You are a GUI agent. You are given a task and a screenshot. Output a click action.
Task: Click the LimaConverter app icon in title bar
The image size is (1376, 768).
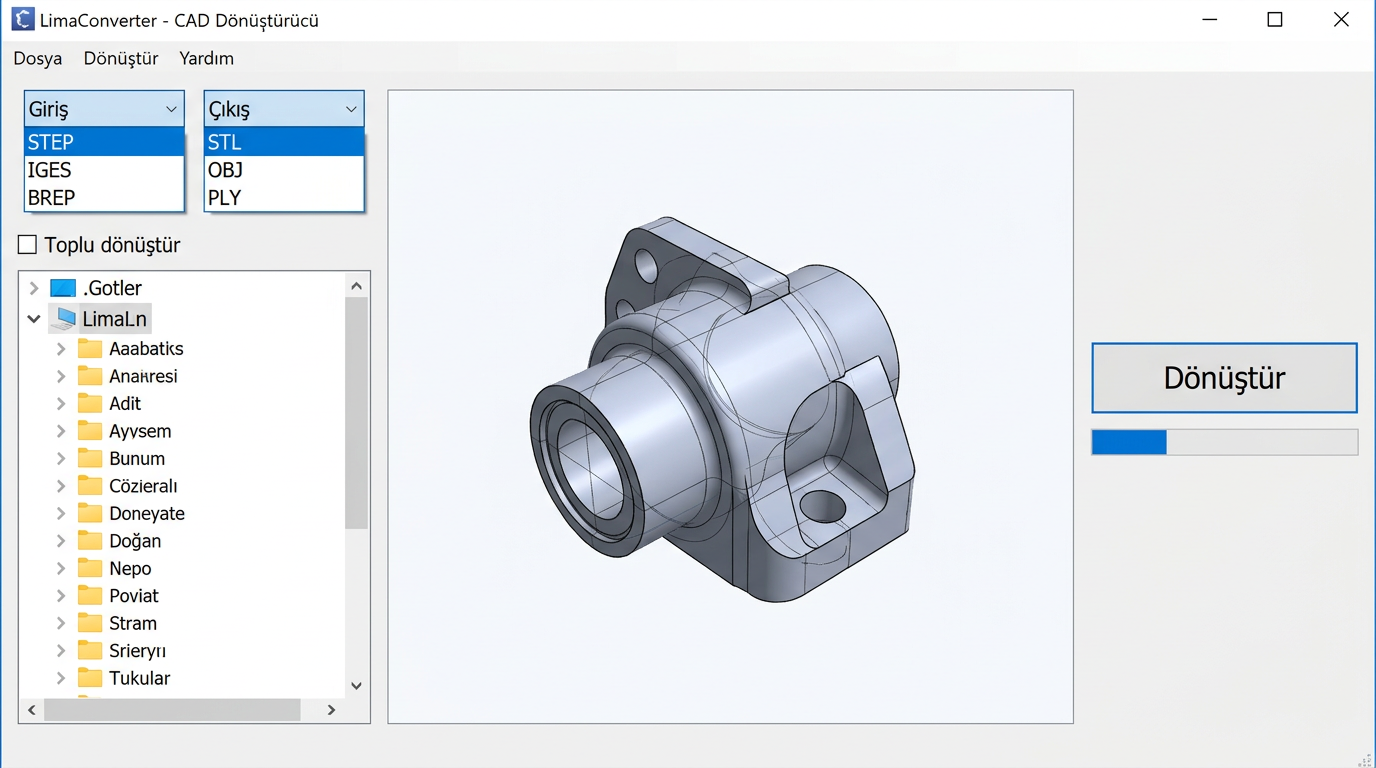[x=23, y=19]
